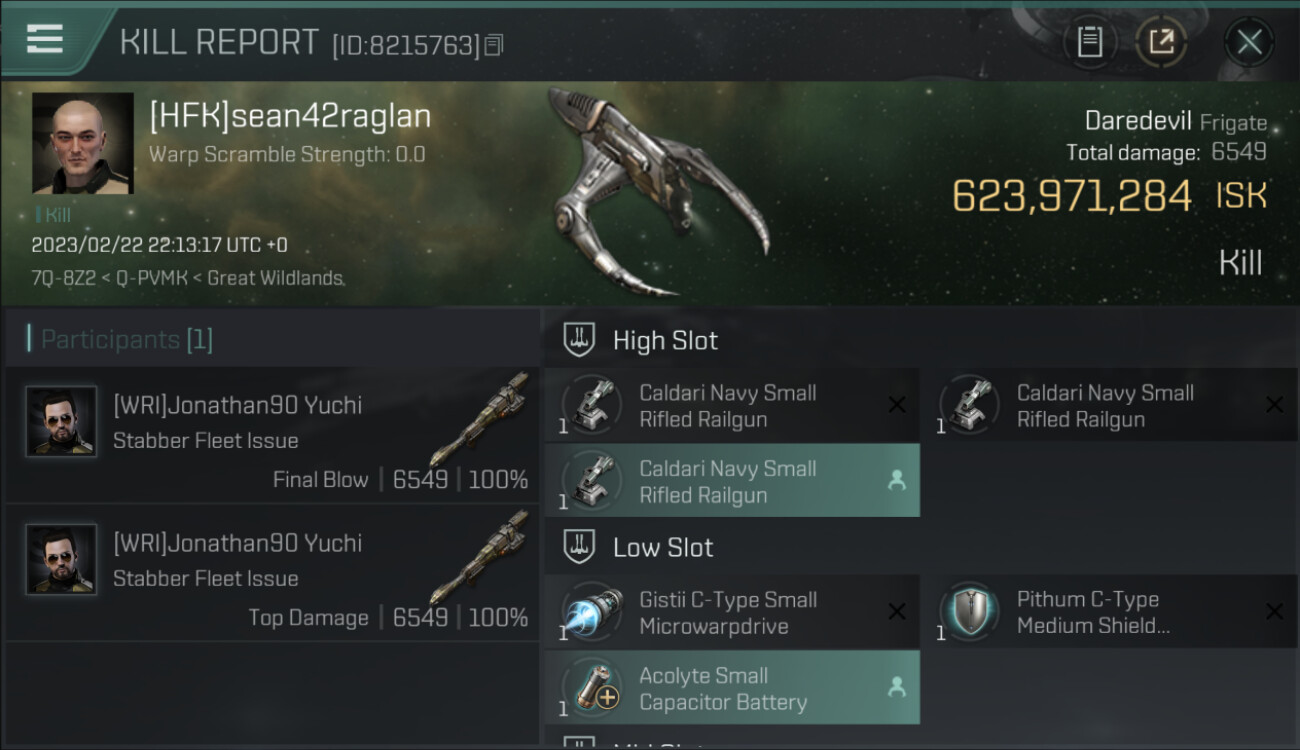Viewport: 1300px width, 750px height.
Task: Click X mark on first Caldari Navy Railgun
Action: [897, 405]
